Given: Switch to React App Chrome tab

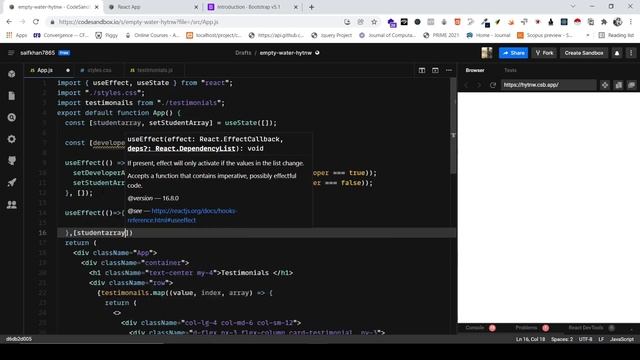Looking at the screenshot, I should coord(152,7).
